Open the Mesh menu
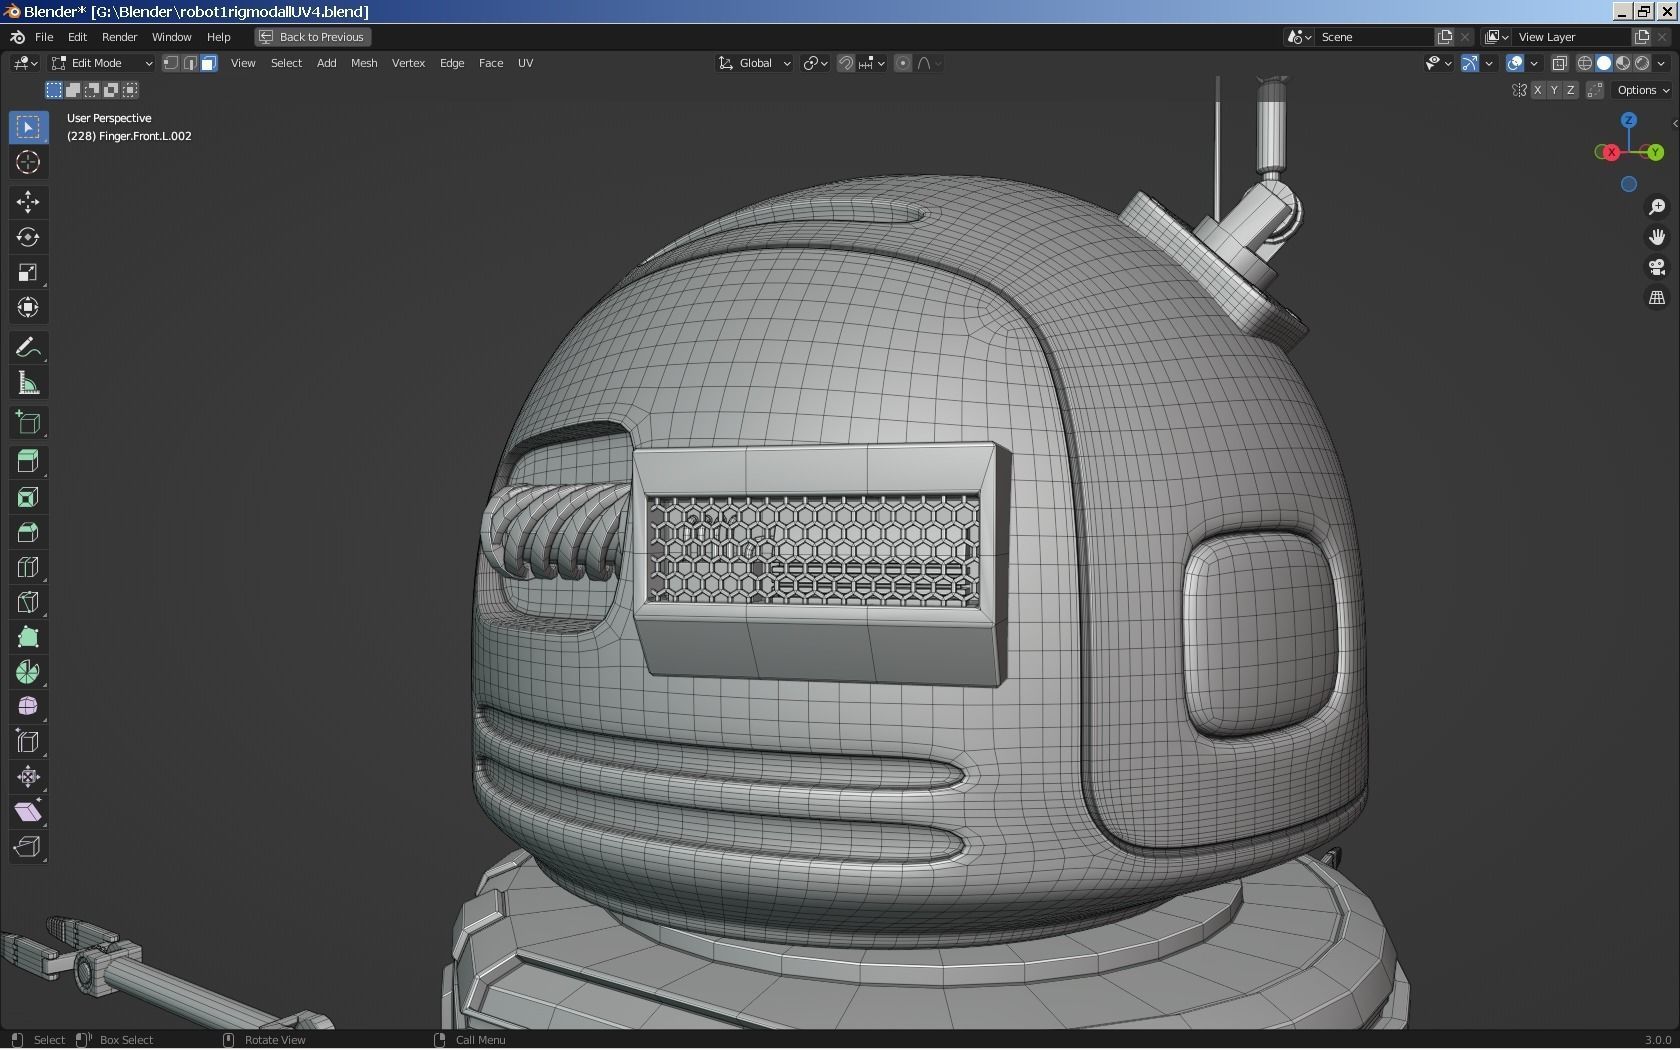This screenshot has width=1680, height=1050. pyautogui.click(x=364, y=63)
